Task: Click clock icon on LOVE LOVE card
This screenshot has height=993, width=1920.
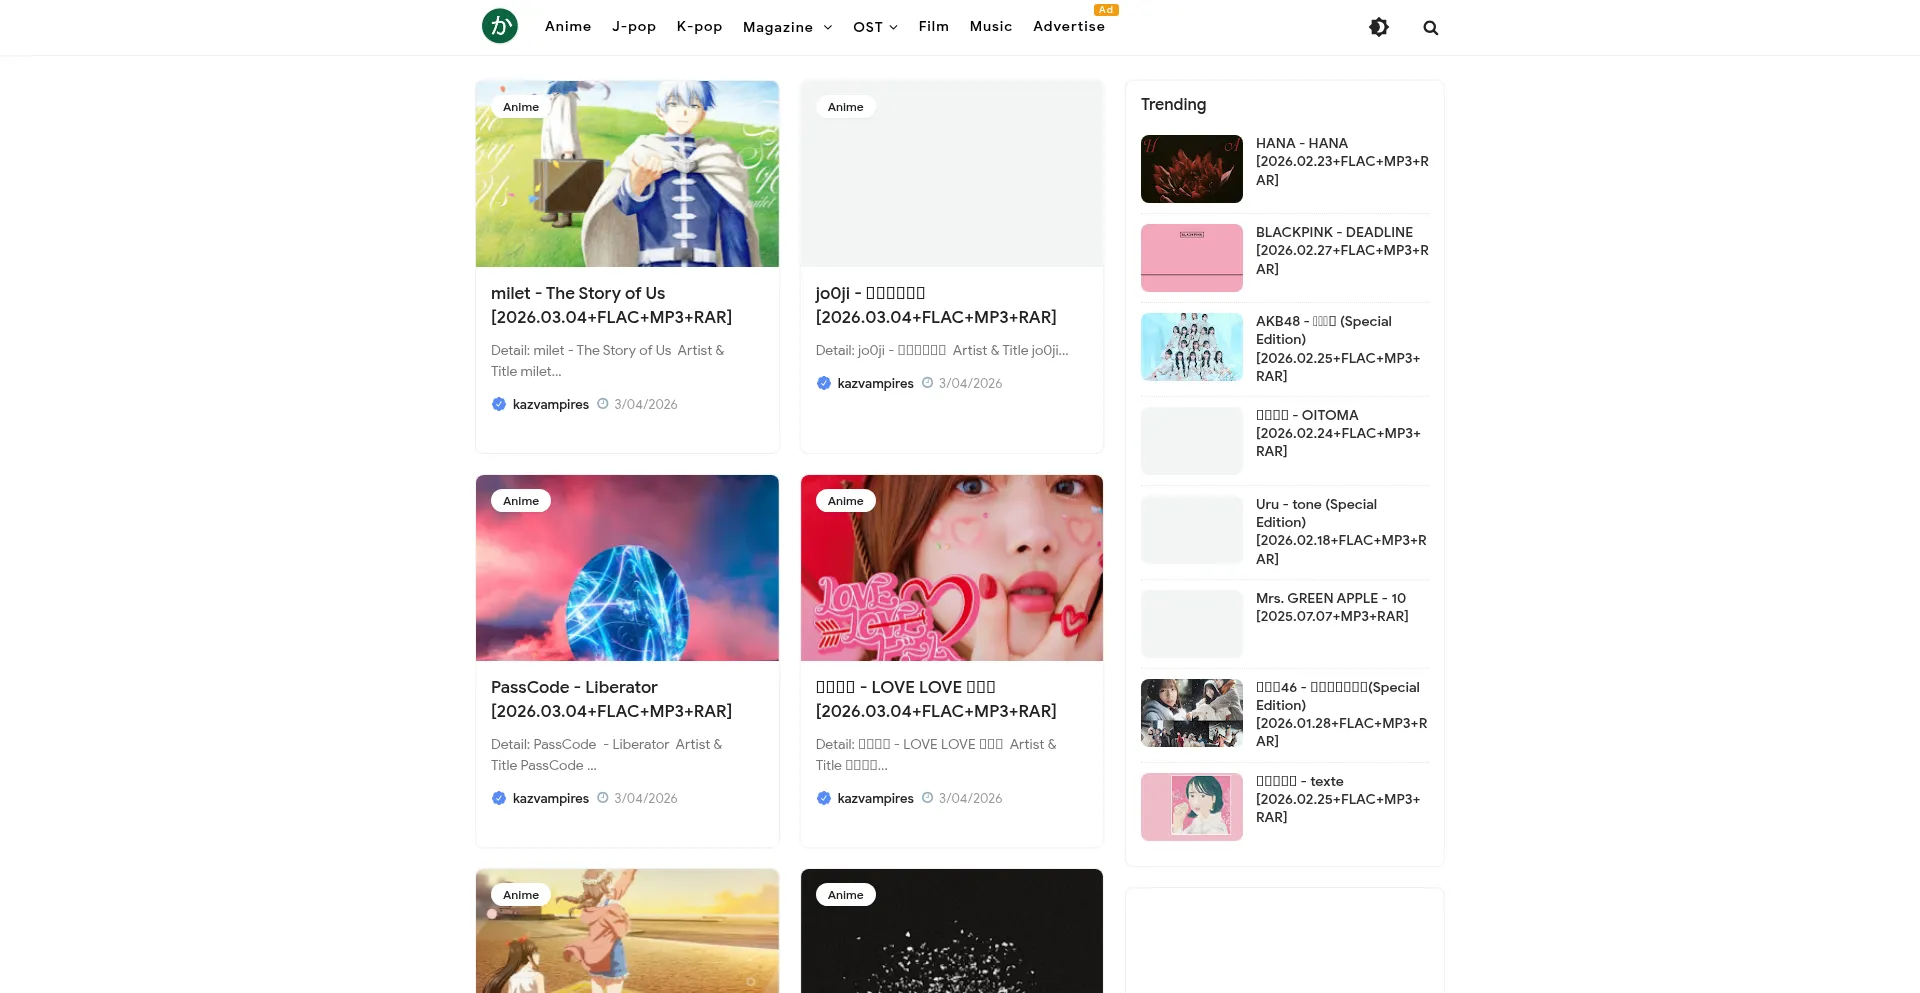Action: point(928,798)
